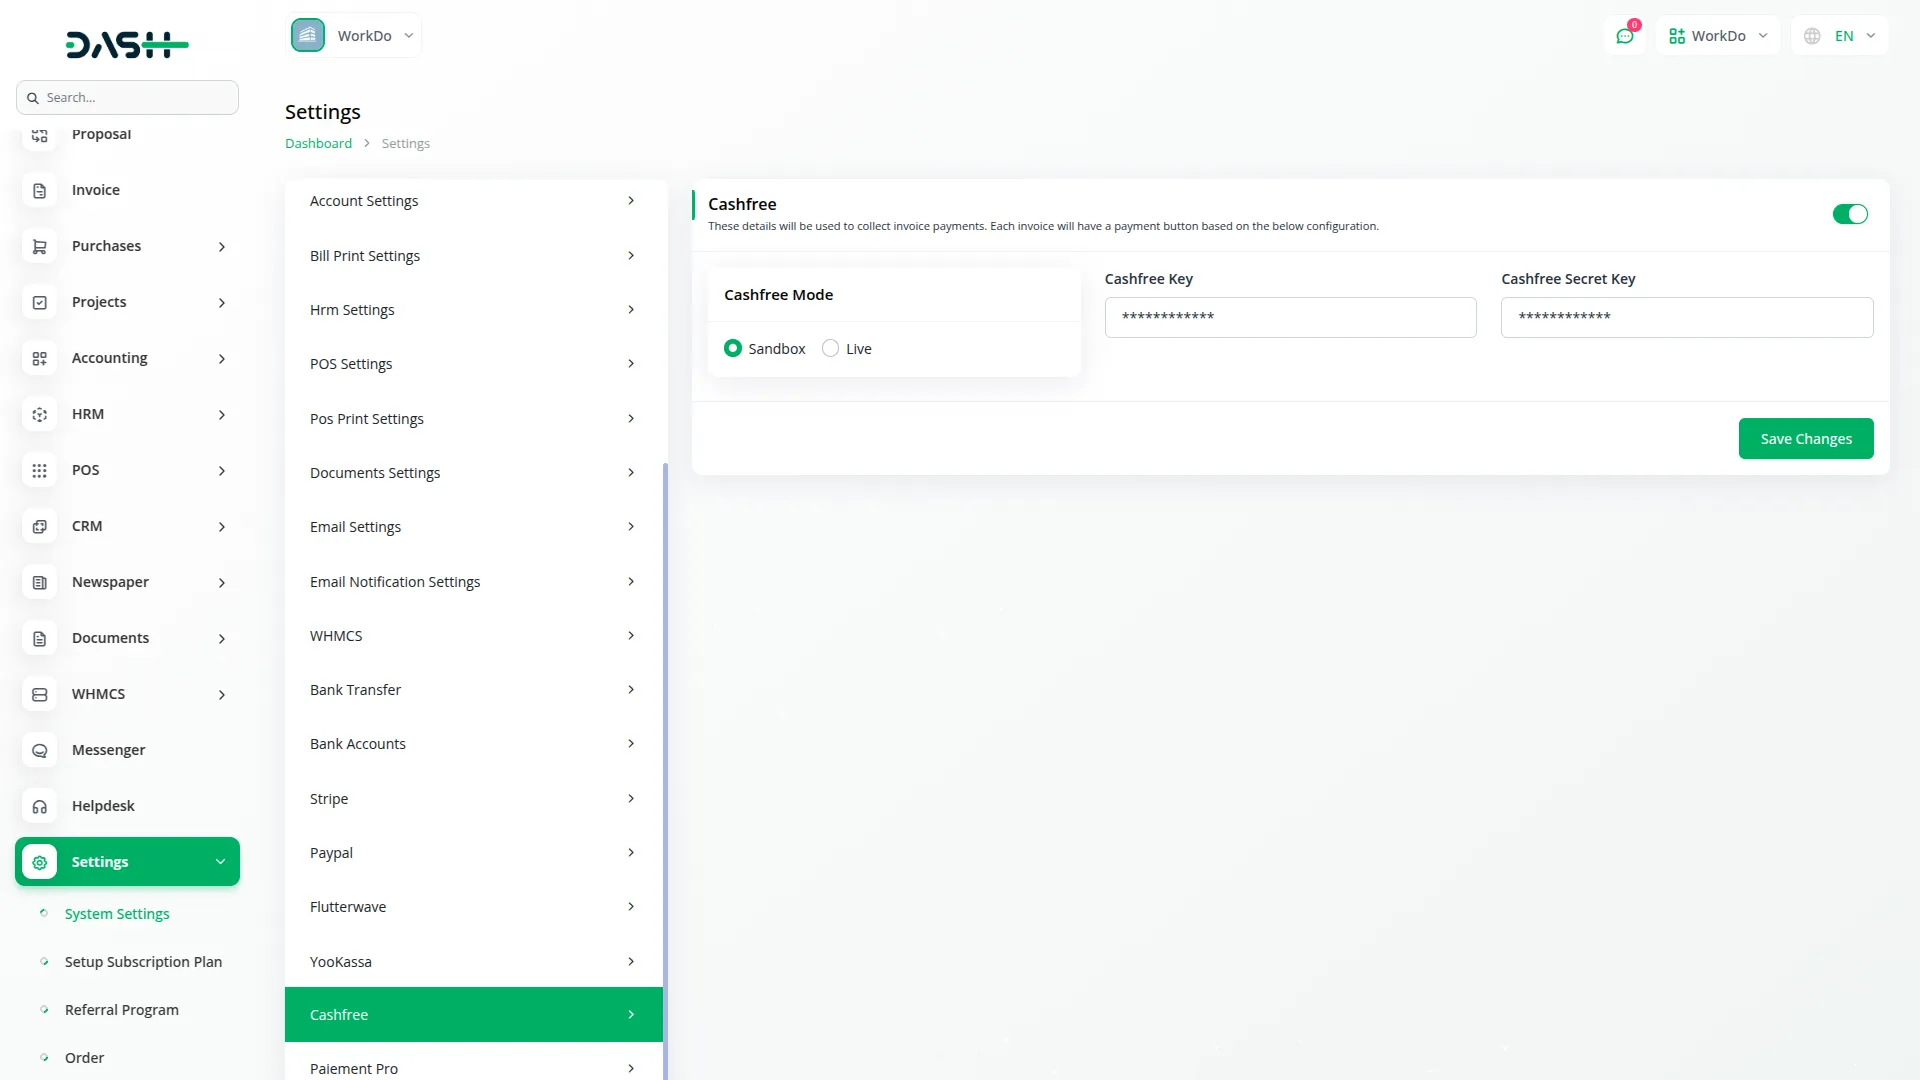Open Email Settings section
This screenshot has width=1920, height=1080.
[473, 527]
